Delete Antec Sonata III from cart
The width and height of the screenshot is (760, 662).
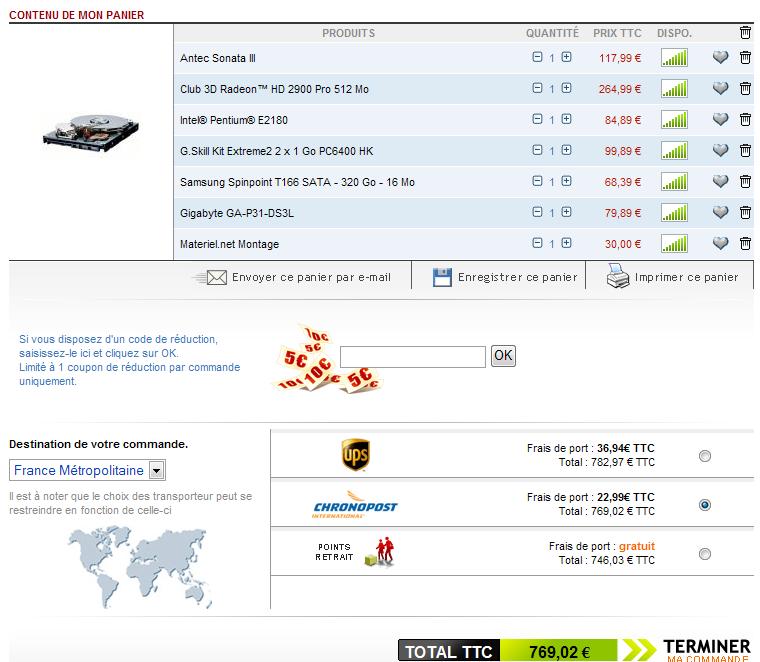click(x=745, y=58)
